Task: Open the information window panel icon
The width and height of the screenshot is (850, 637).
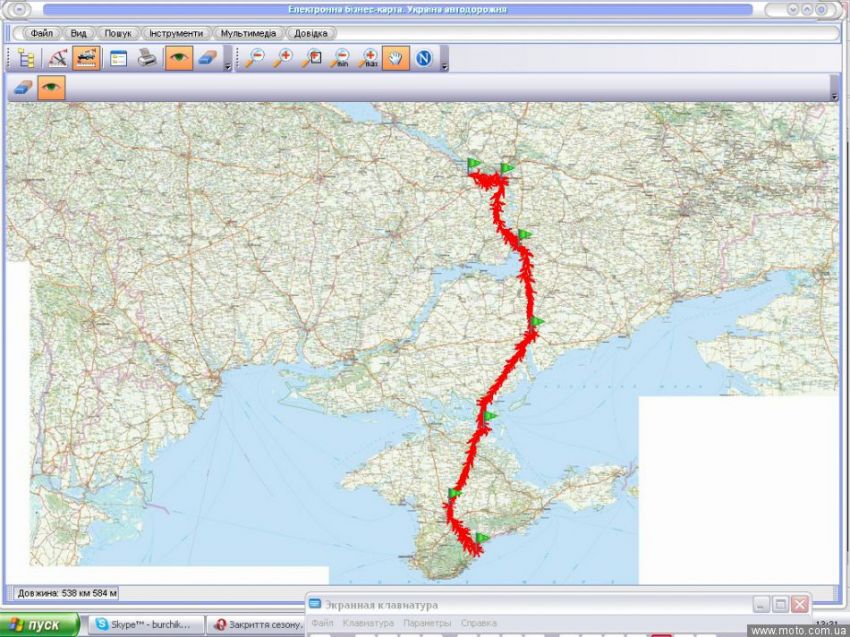Action: coord(118,58)
